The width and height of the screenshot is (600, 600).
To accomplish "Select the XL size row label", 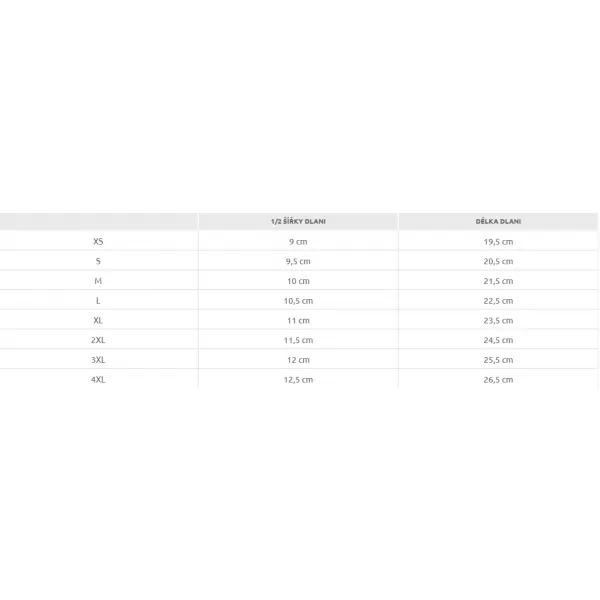I will click(98, 320).
